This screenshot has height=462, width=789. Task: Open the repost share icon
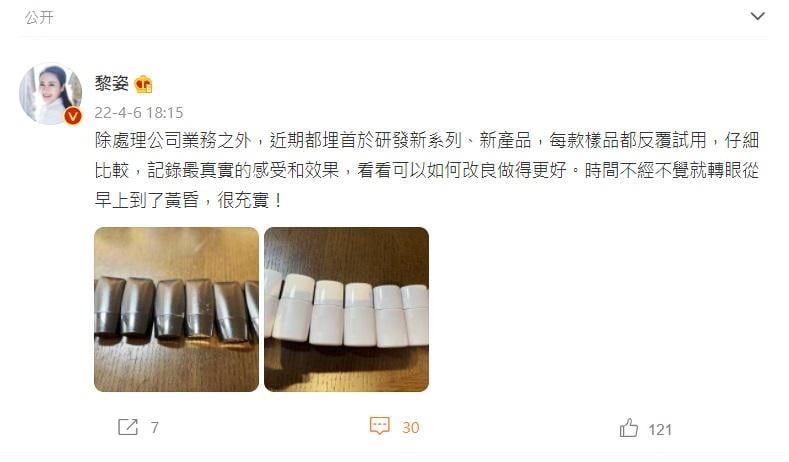(128, 427)
